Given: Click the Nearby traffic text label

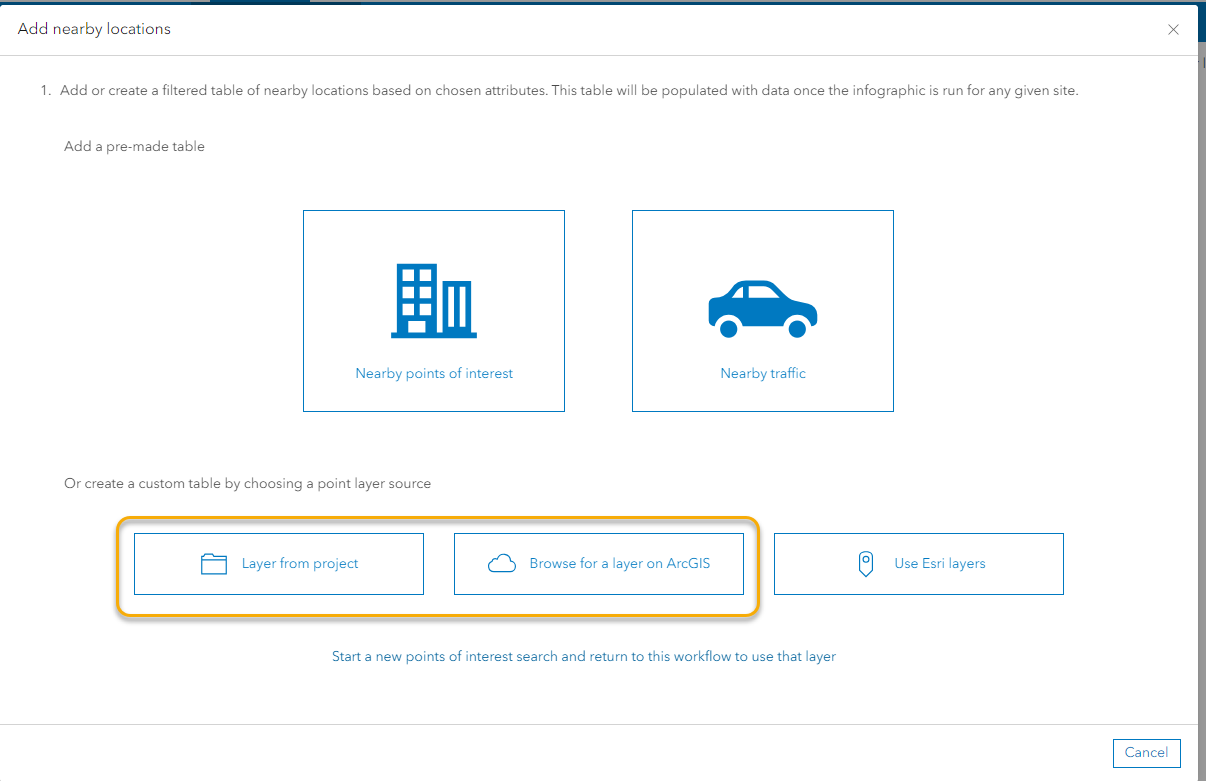Looking at the screenshot, I should click(x=762, y=373).
